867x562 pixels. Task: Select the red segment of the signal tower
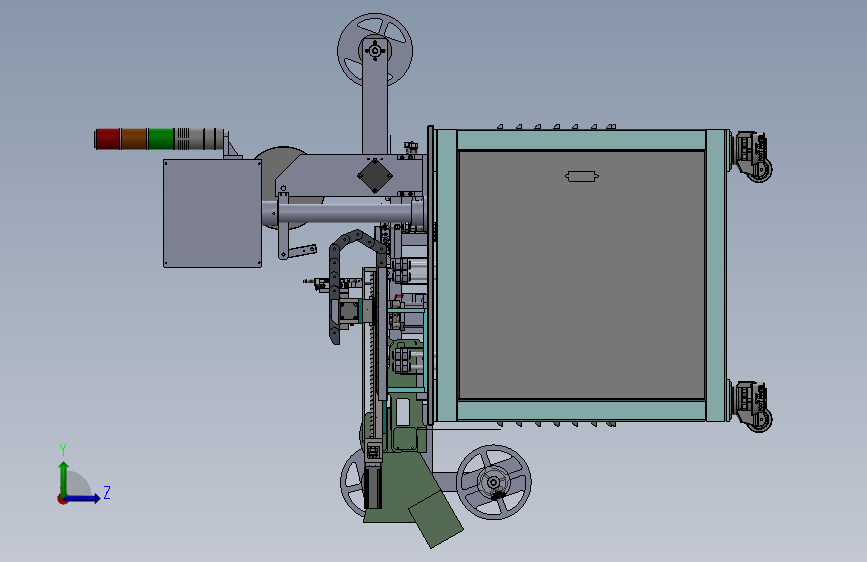click(x=108, y=139)
